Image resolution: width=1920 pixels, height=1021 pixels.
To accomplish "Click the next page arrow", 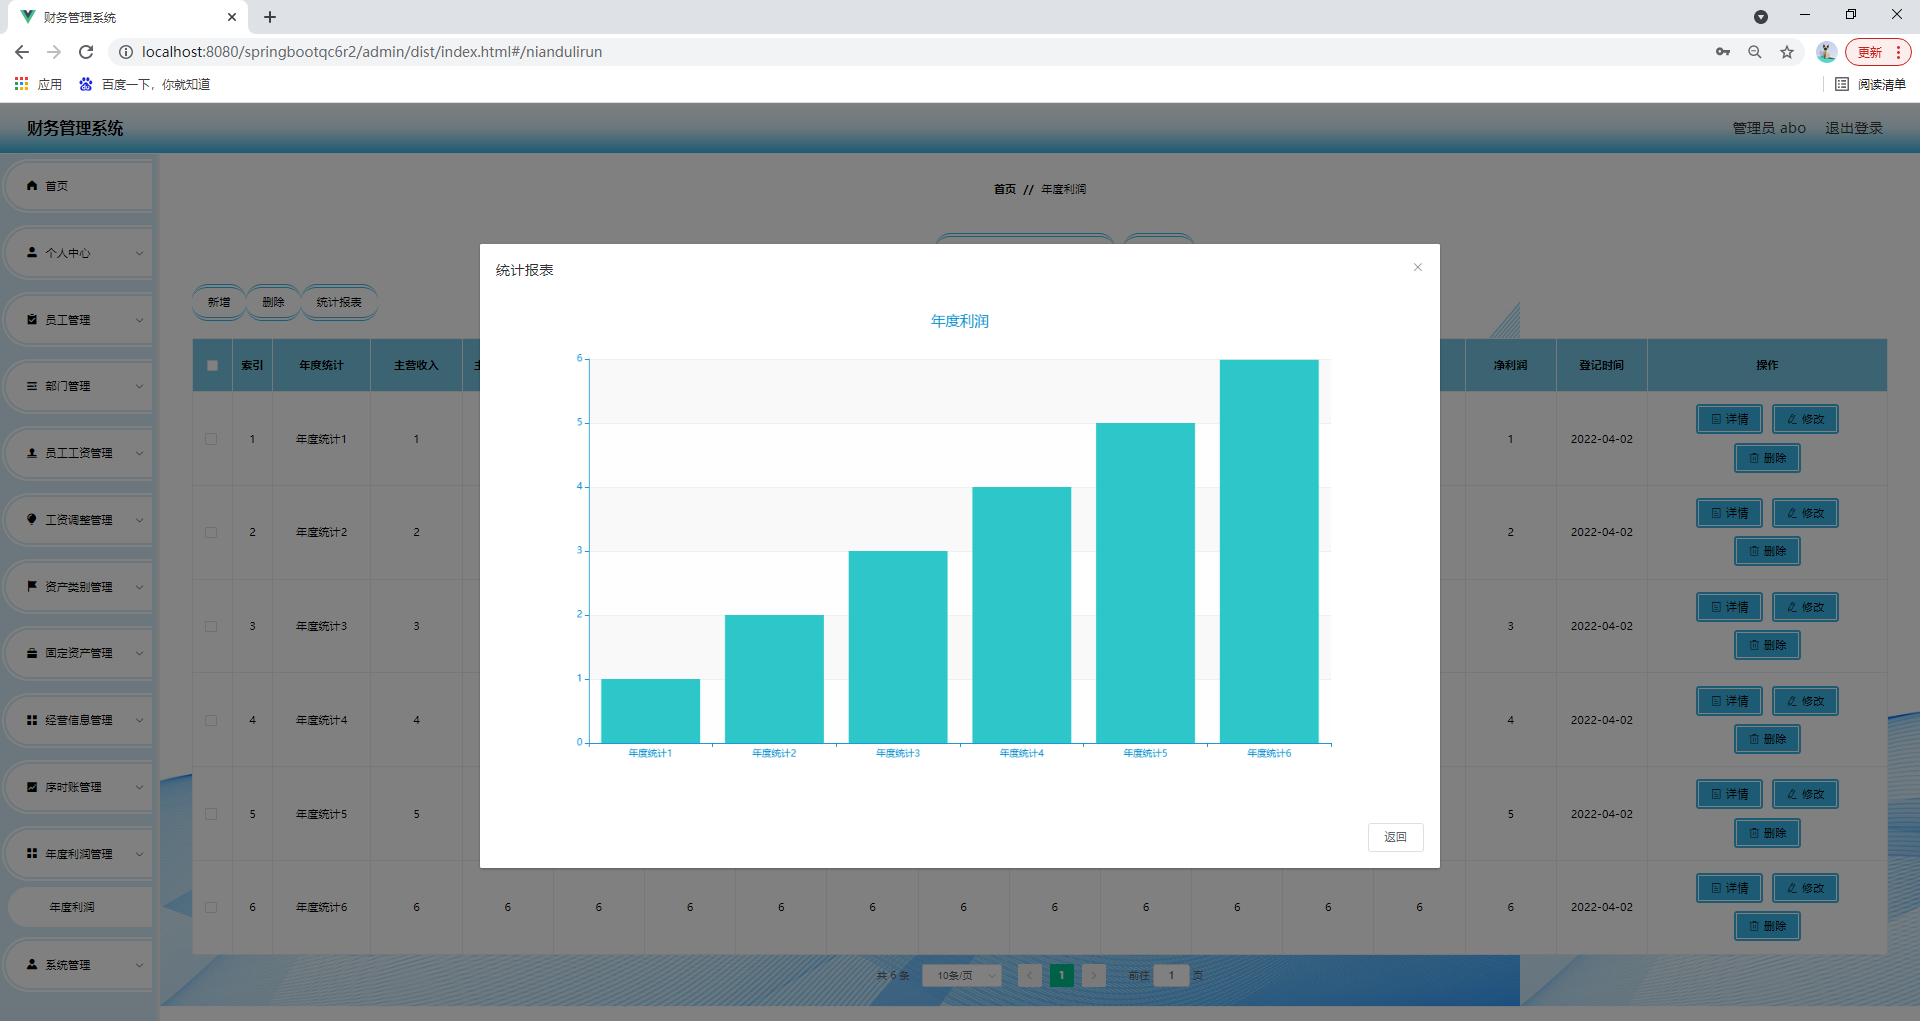I will (1094, 975).
